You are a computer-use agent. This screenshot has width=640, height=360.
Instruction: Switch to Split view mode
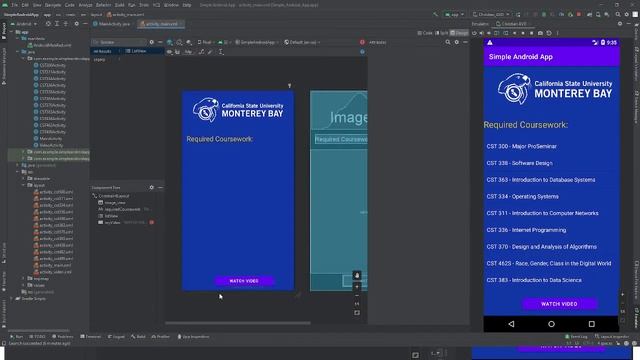click(x=442, y=33)
